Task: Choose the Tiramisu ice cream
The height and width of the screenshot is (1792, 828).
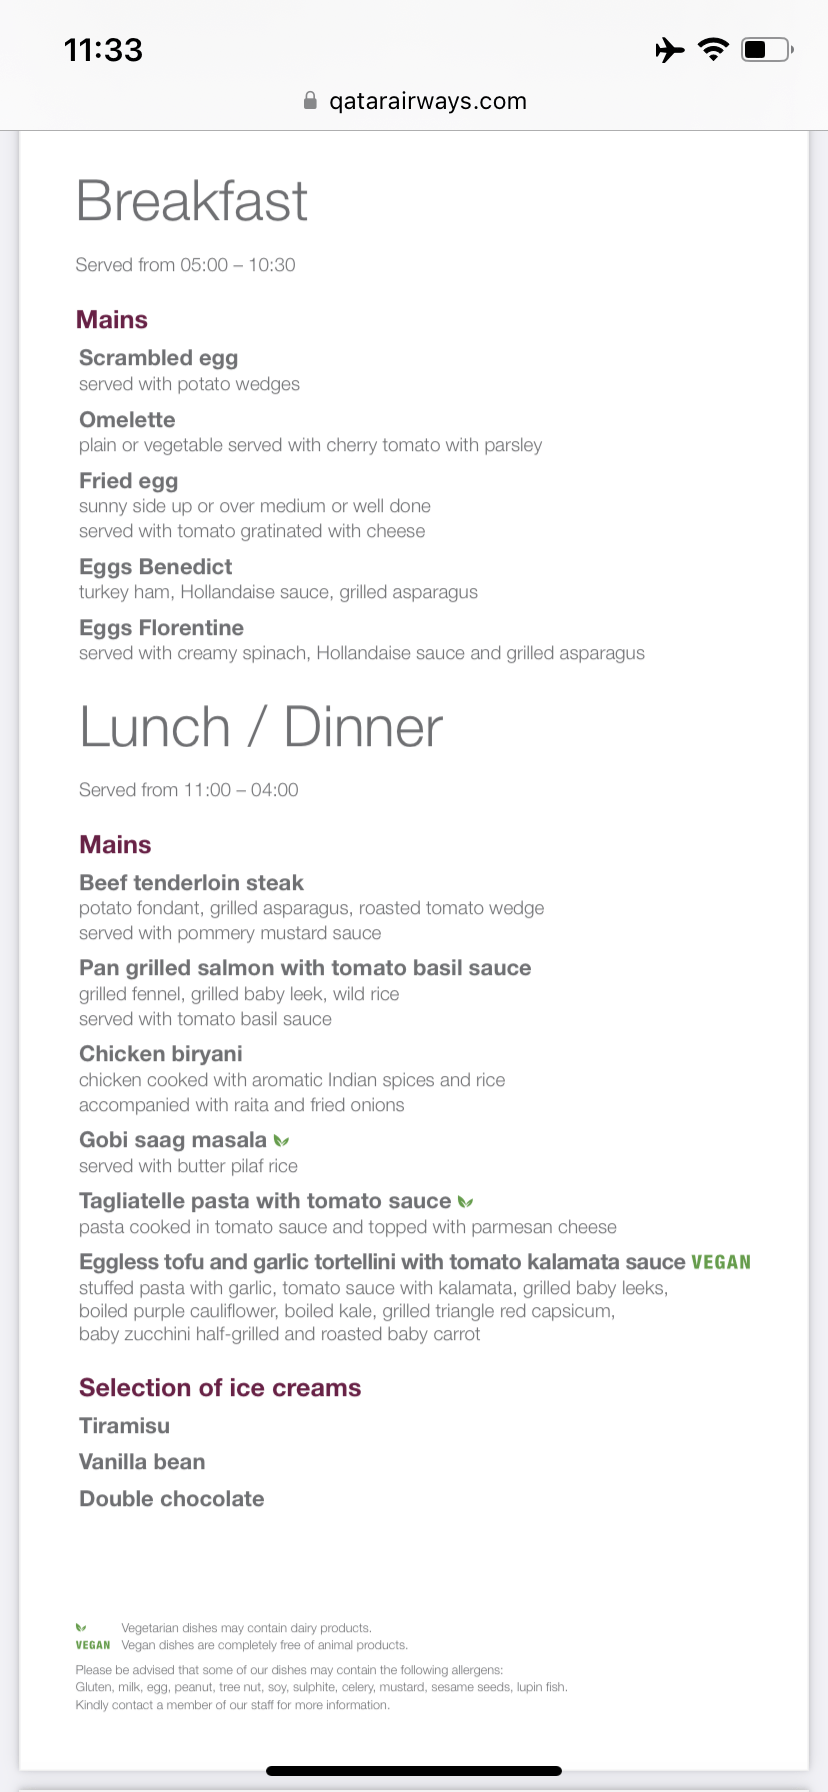Action: tap(125, 1426)
